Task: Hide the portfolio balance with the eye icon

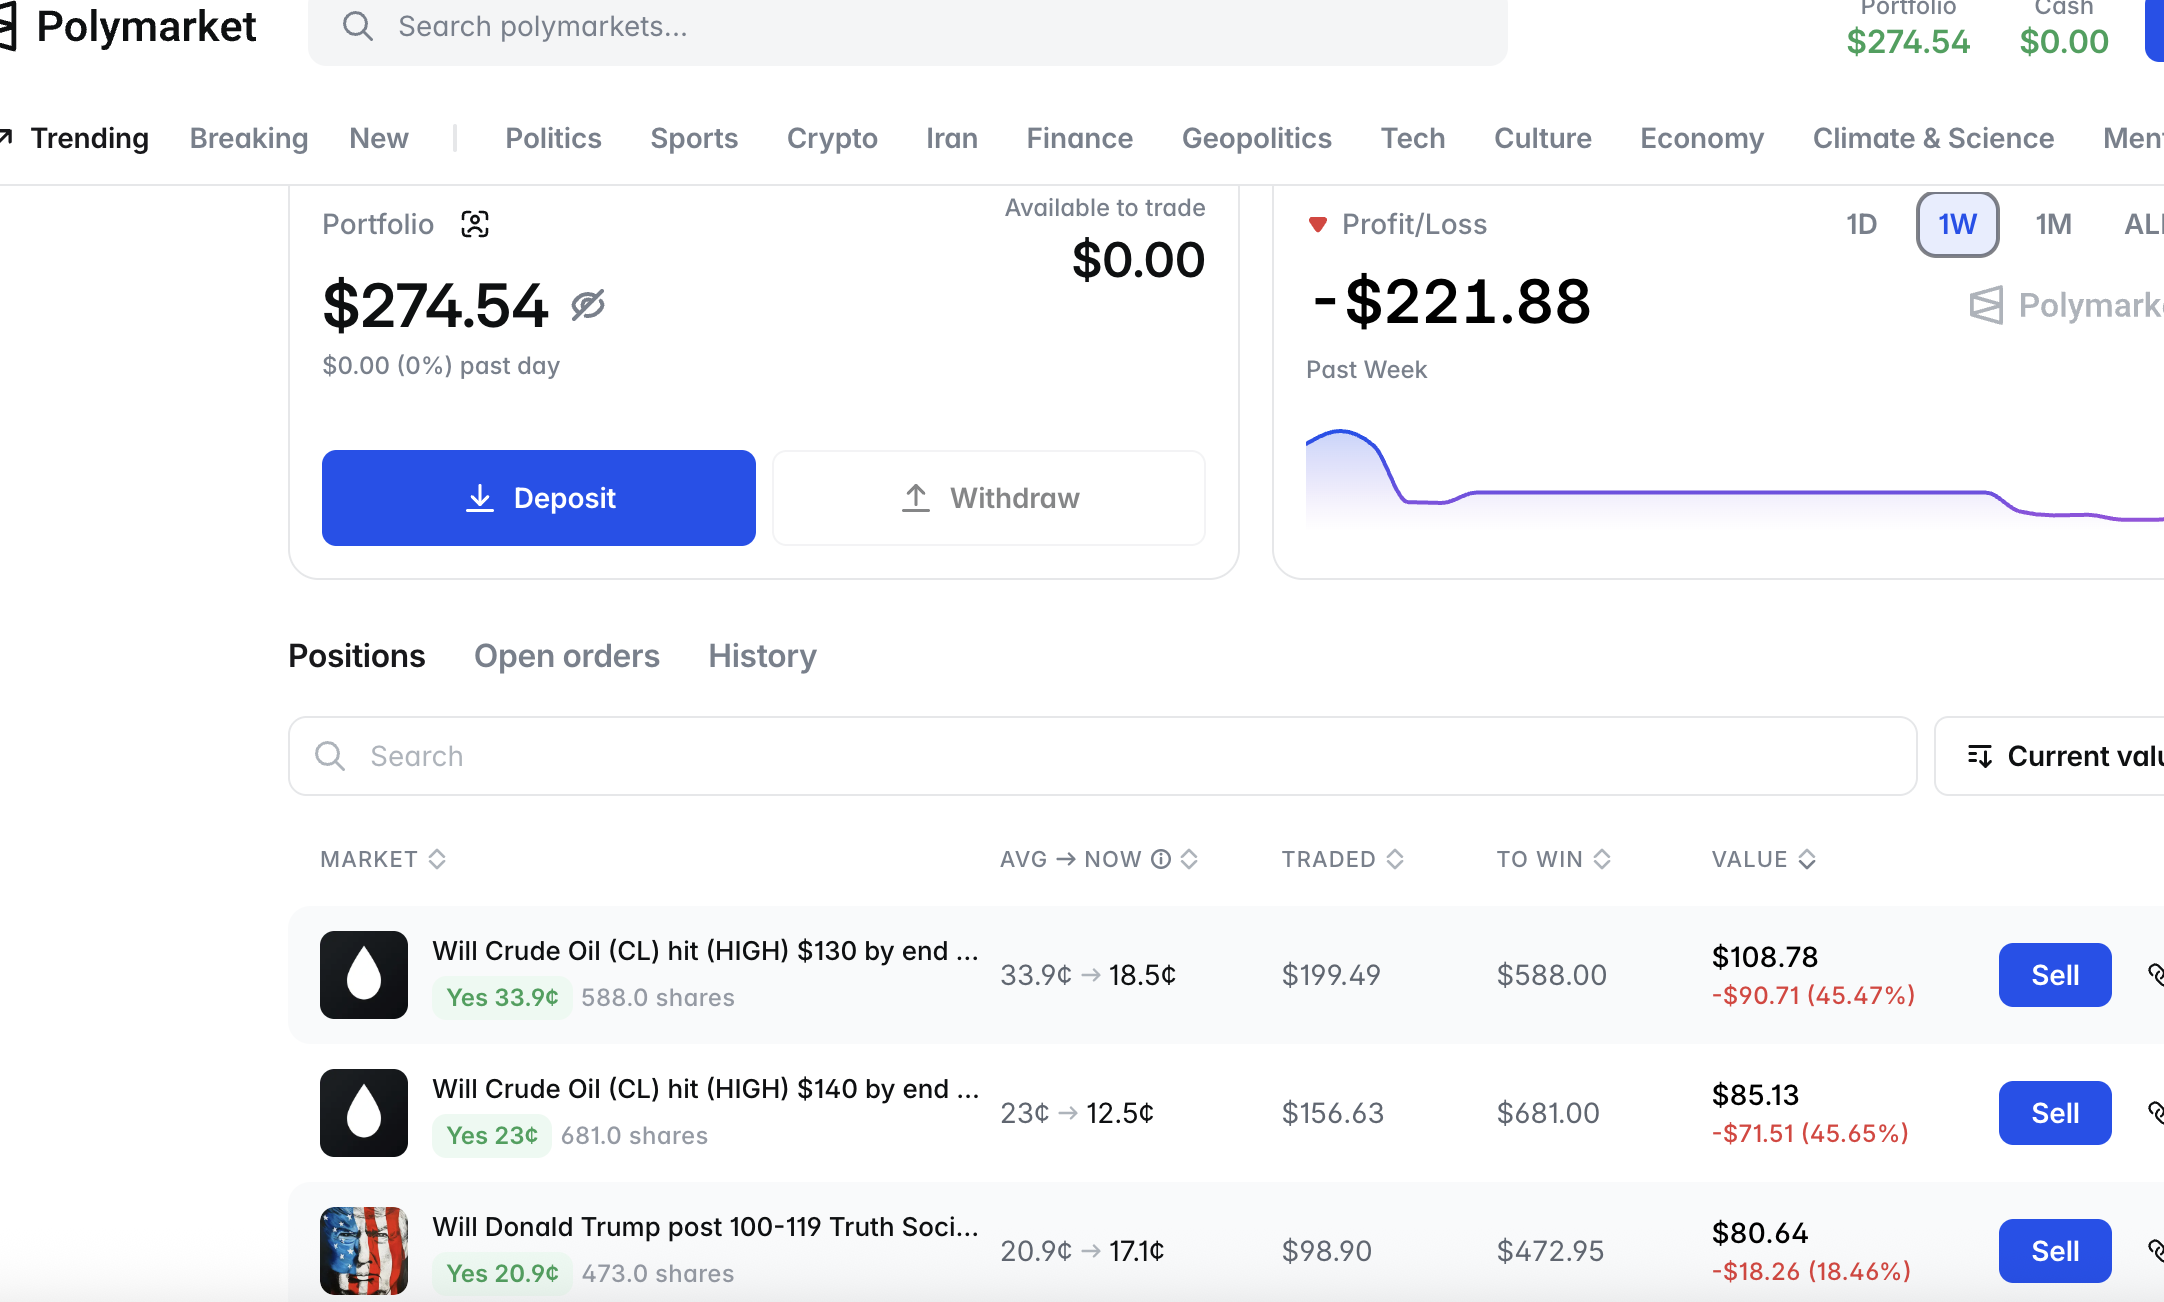Action: tap(588, 305)
